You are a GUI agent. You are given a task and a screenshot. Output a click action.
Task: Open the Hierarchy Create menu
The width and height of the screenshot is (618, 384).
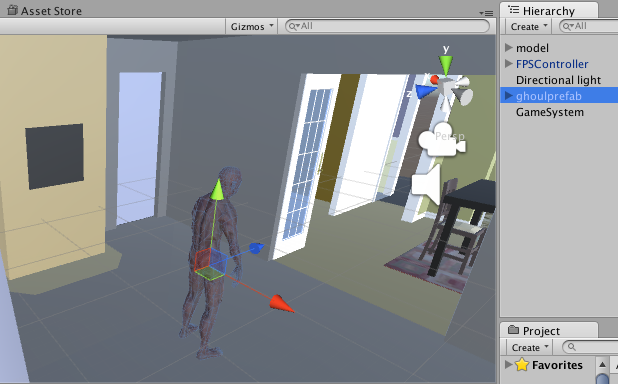(529, 26)
